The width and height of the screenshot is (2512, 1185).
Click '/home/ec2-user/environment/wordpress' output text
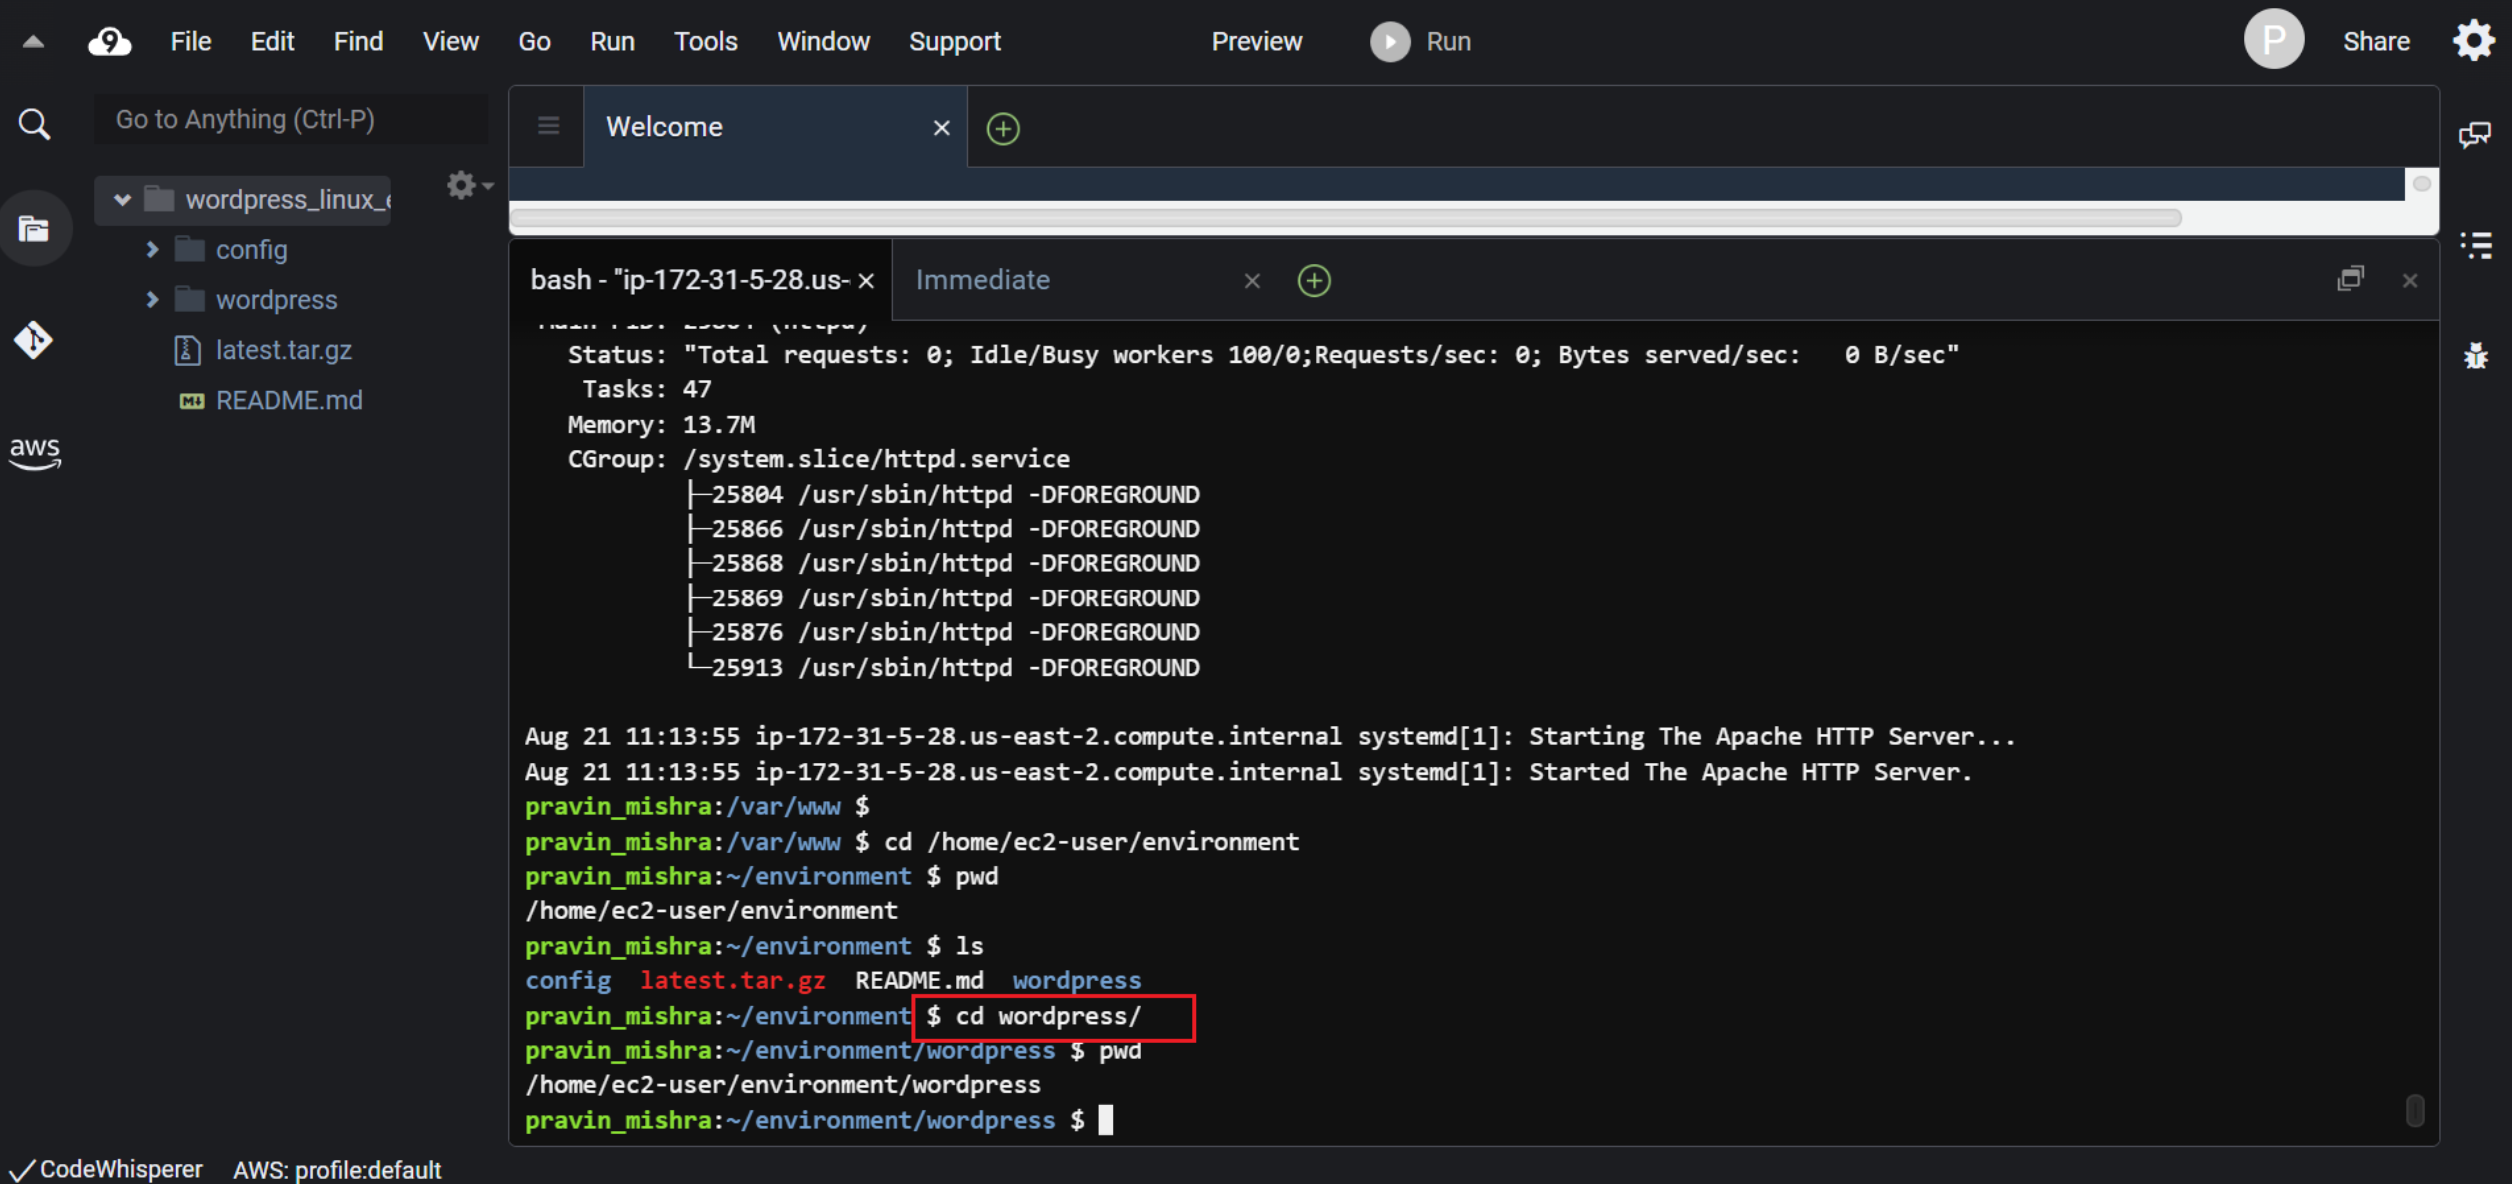(783, 1085)
